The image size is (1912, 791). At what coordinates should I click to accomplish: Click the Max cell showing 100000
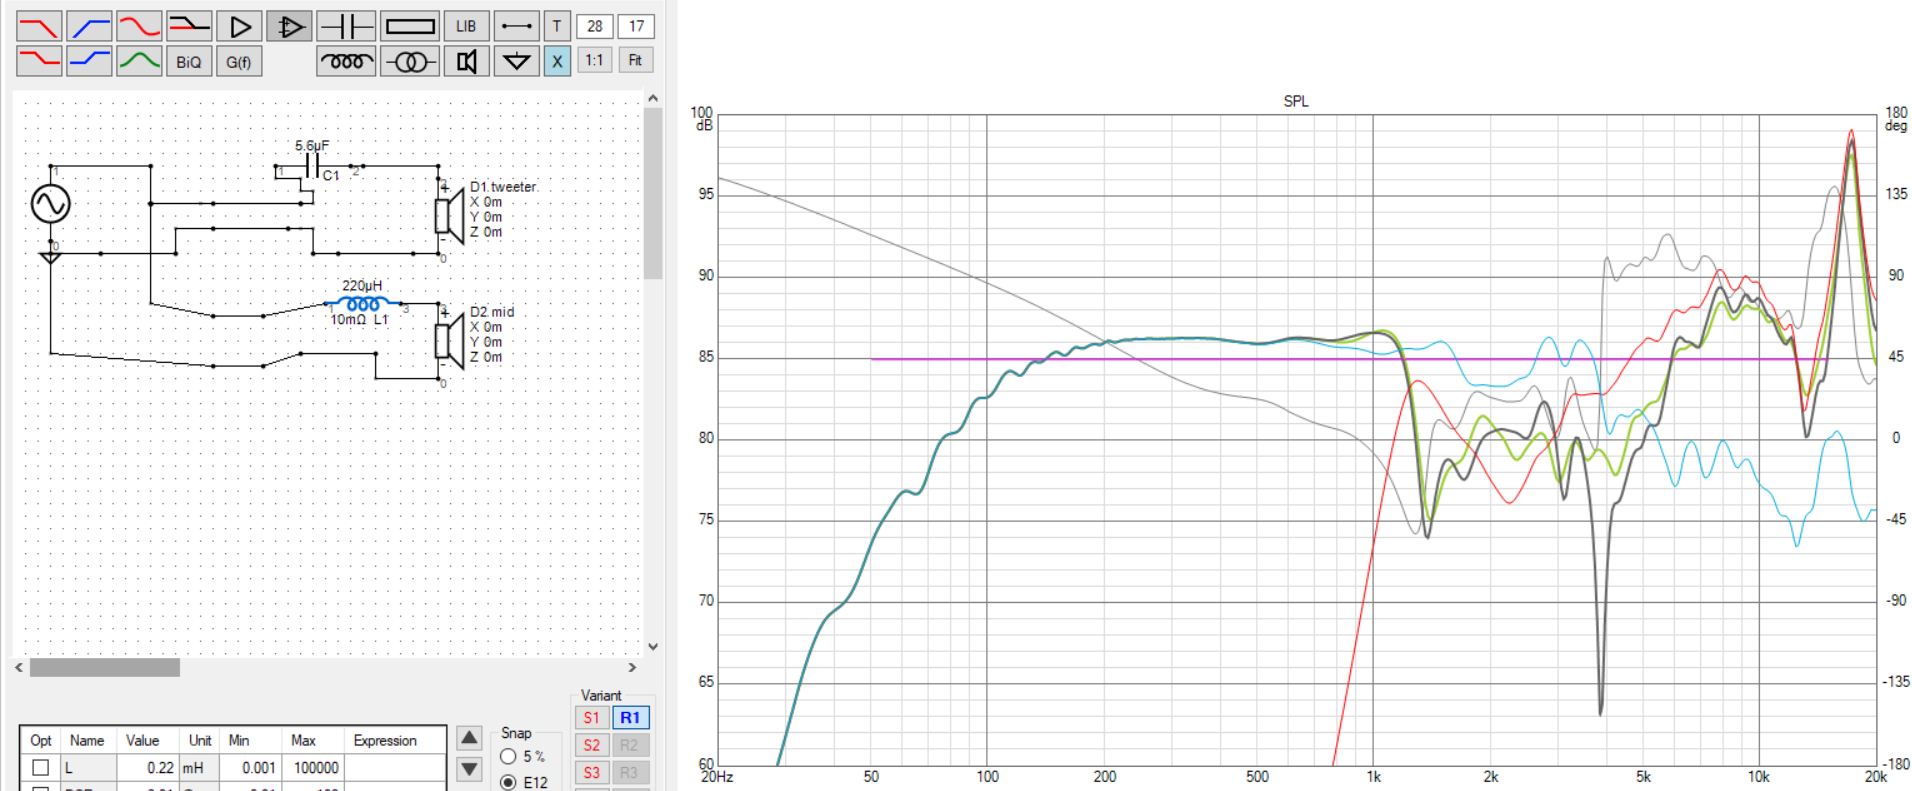315,768
